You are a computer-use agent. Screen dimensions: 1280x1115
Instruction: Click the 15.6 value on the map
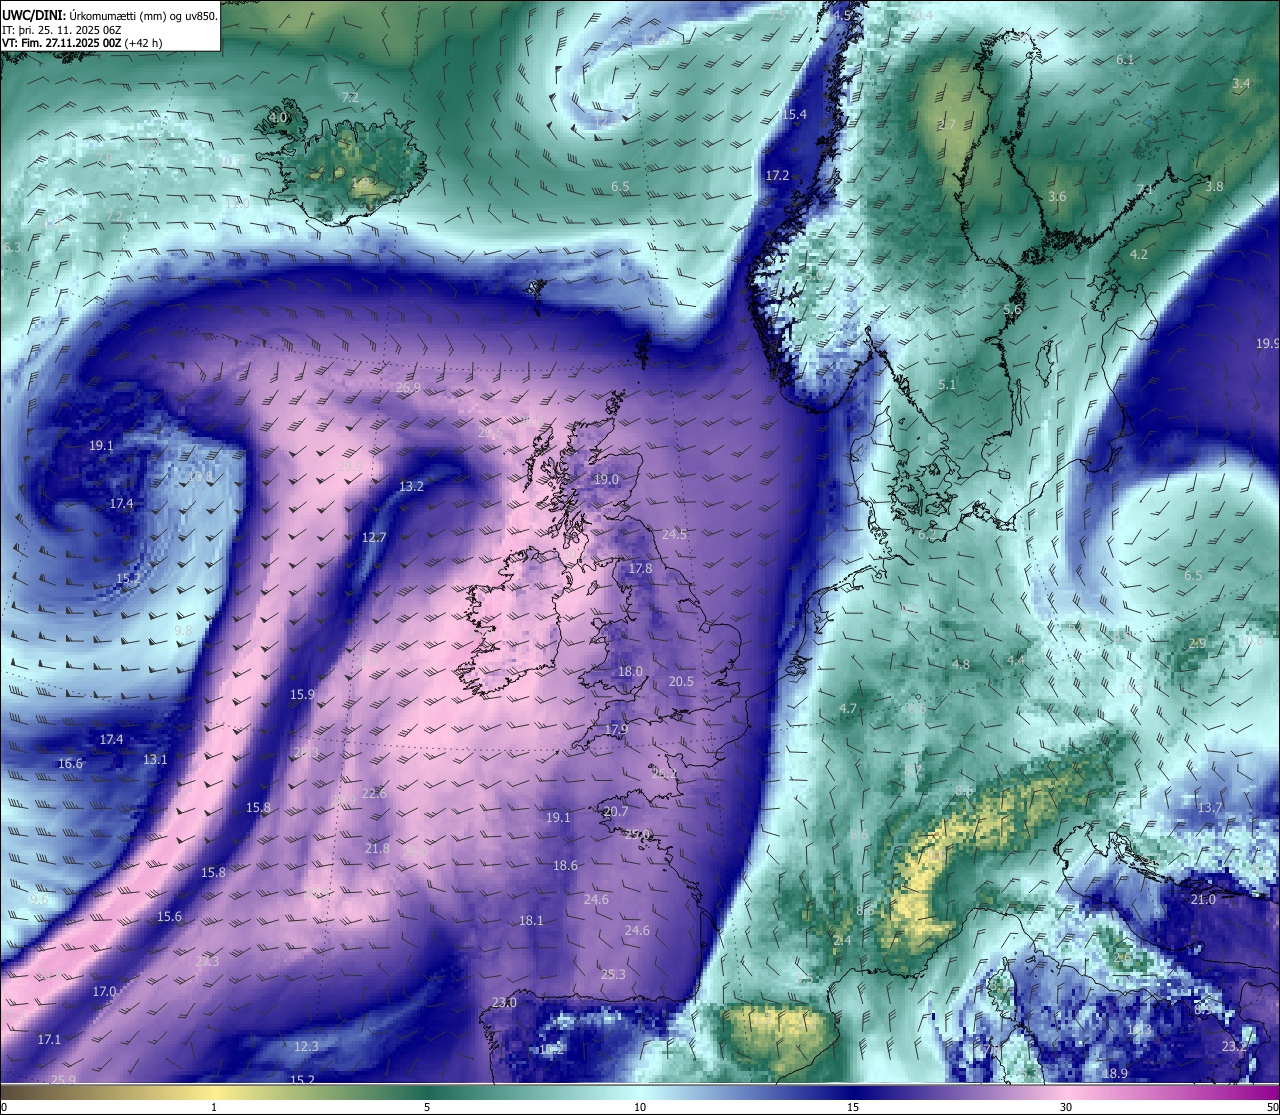[169, 917]
